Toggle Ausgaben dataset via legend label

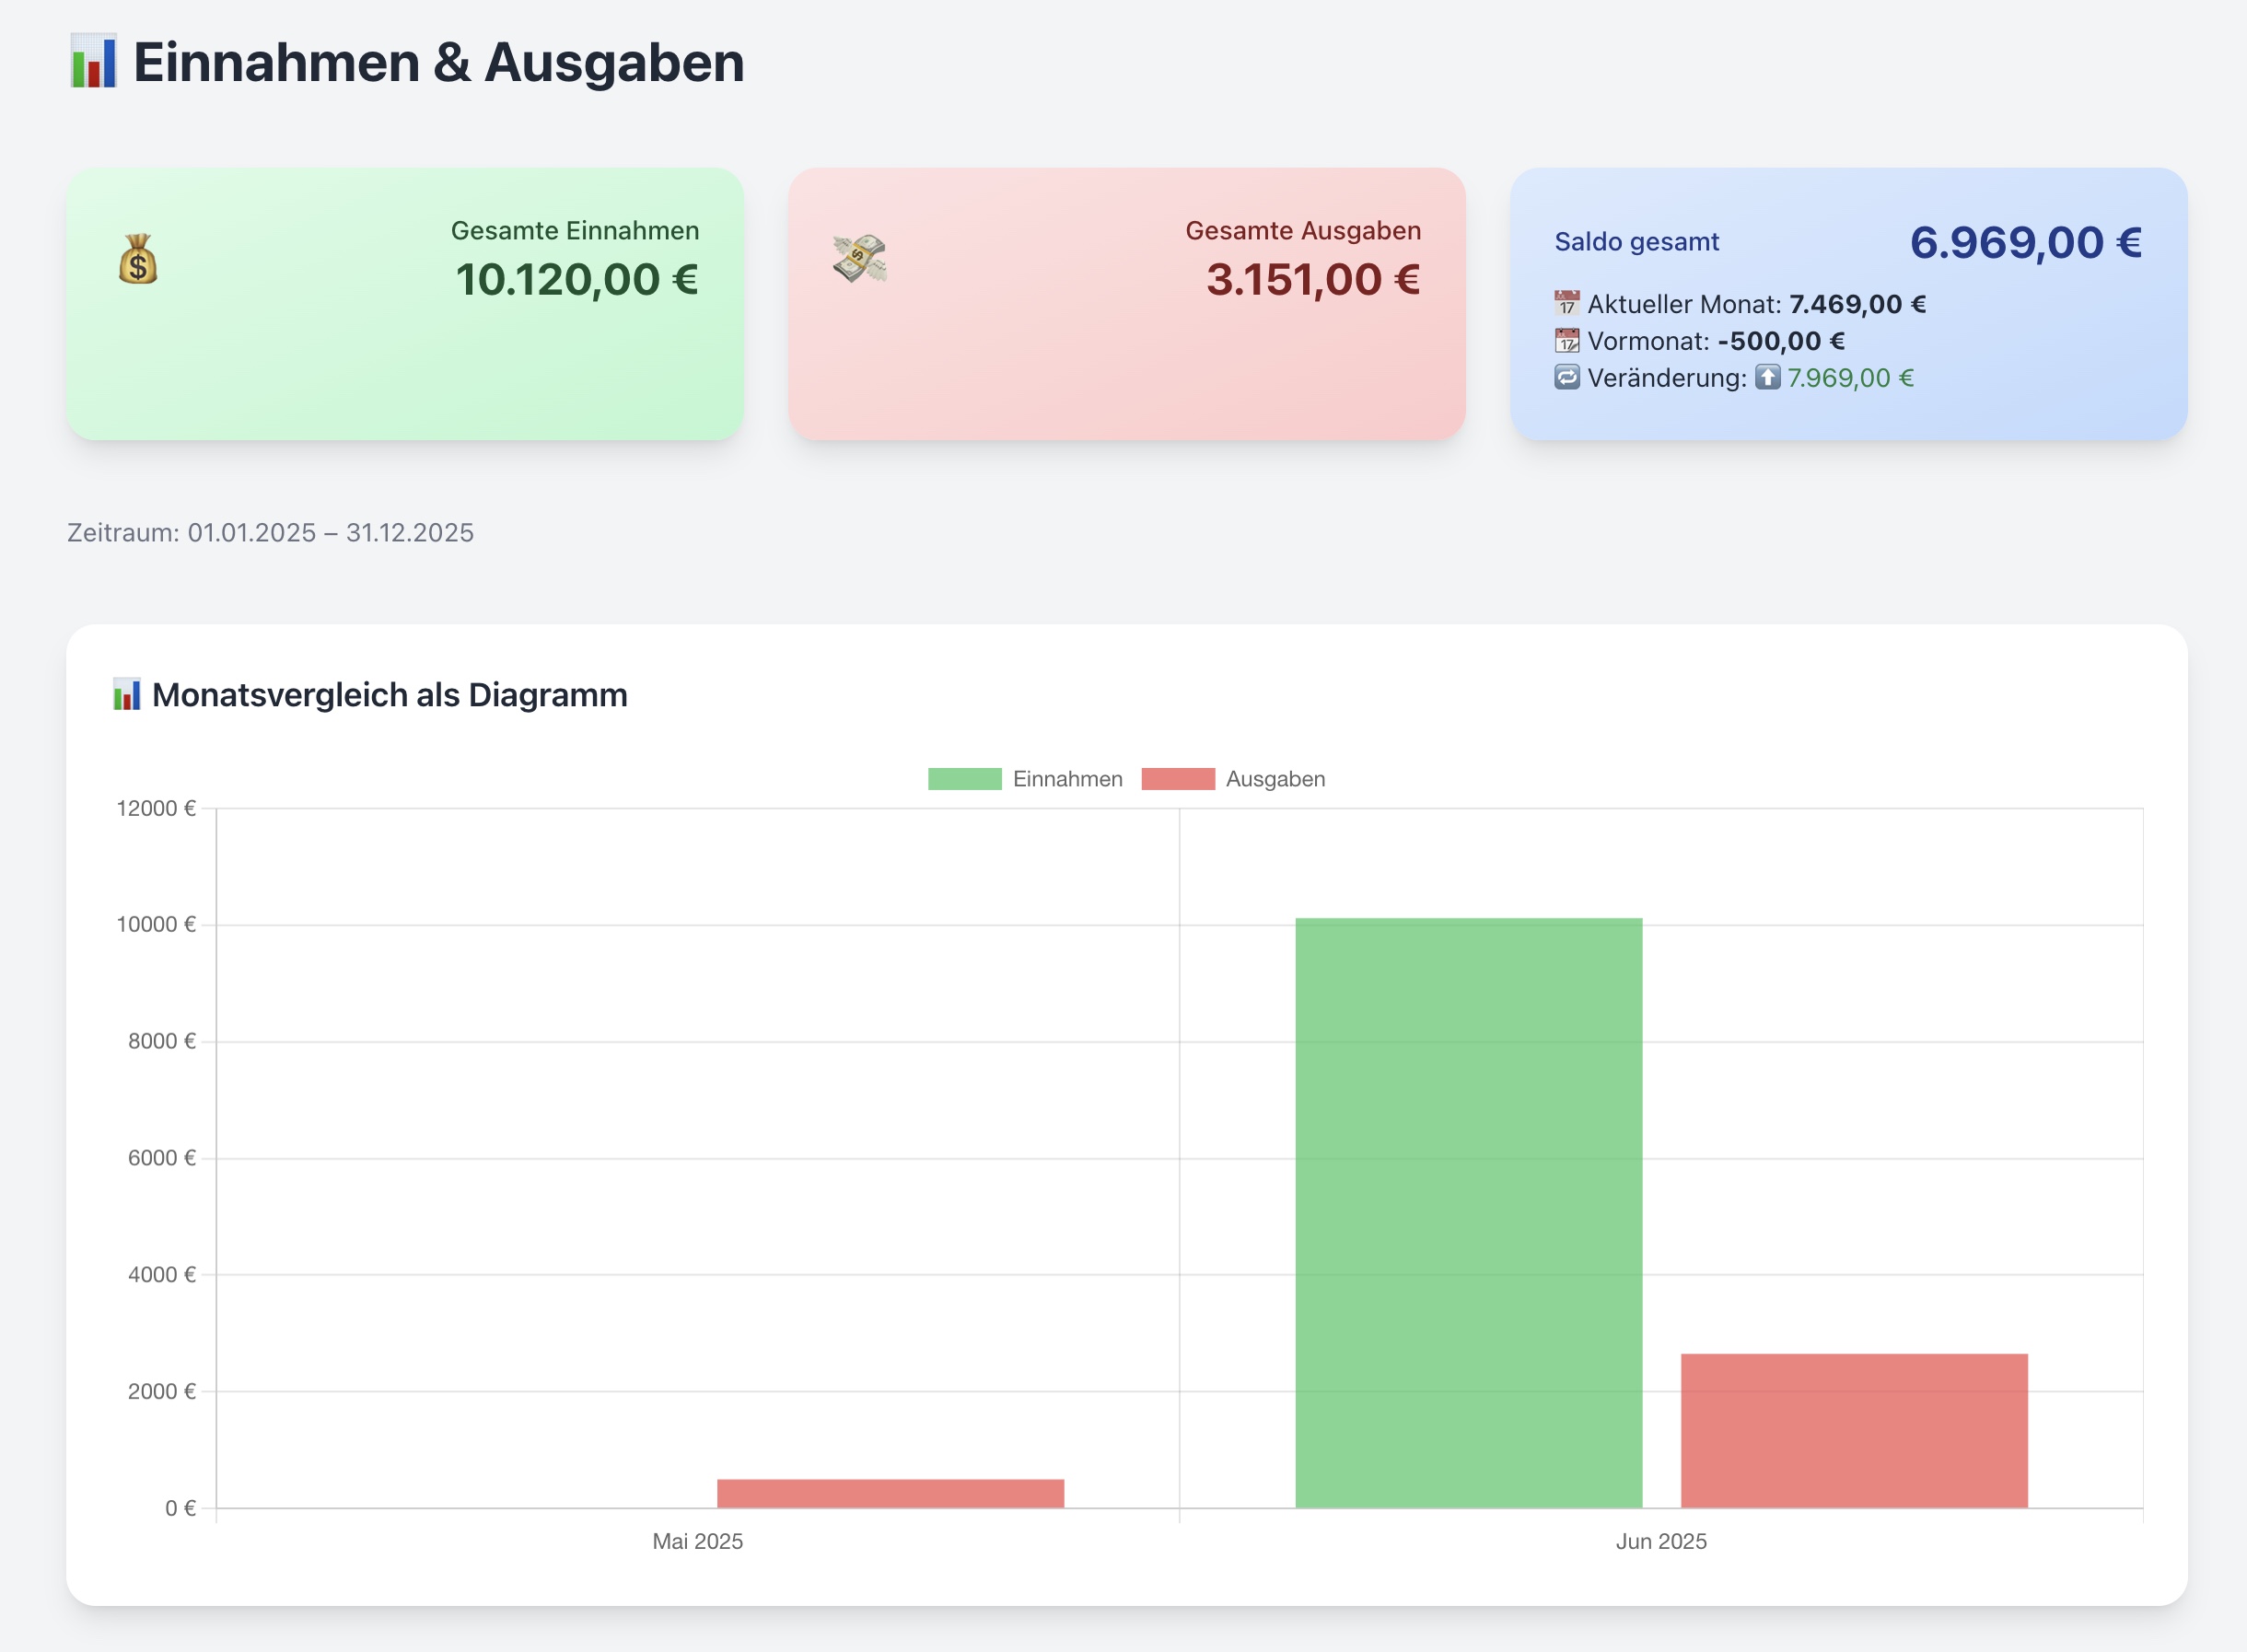(1275, 779)
